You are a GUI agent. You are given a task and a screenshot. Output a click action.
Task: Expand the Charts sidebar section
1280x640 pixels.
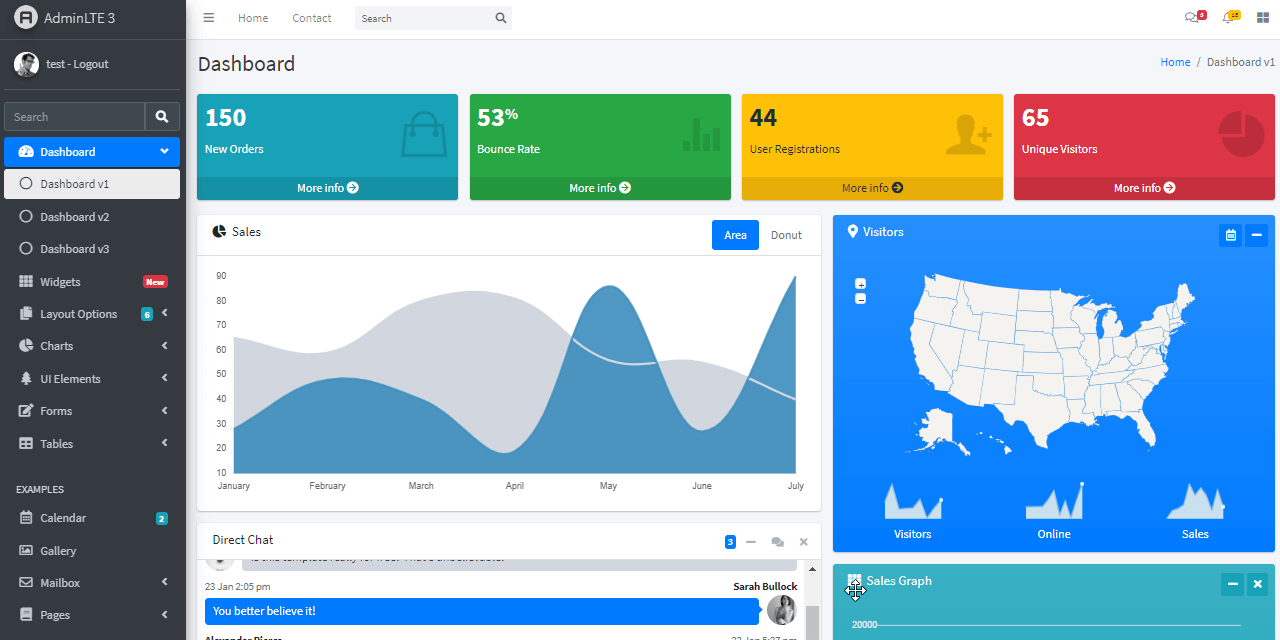pos(56,346)
